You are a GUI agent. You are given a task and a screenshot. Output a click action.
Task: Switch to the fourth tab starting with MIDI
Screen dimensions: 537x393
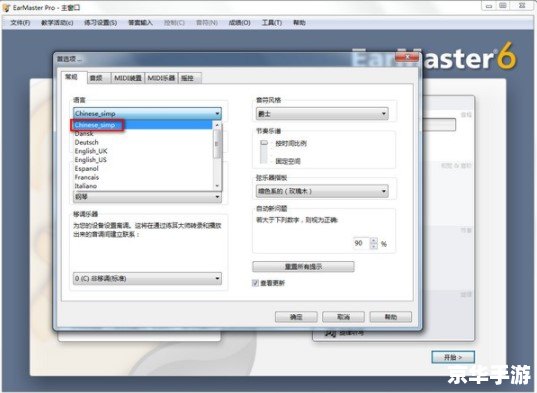click(x=161, y=78)
